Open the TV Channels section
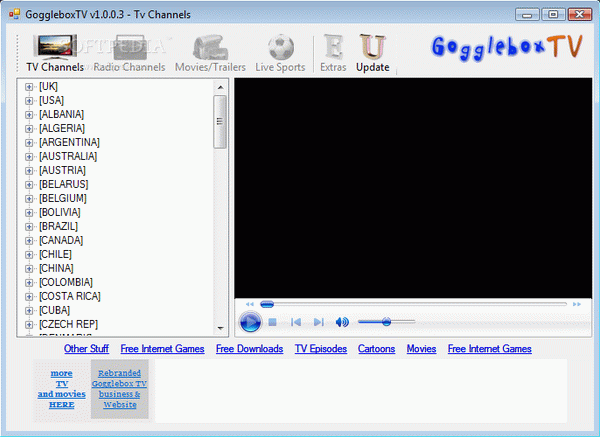Viewport: 600px width, 437px height. point(55,53)
